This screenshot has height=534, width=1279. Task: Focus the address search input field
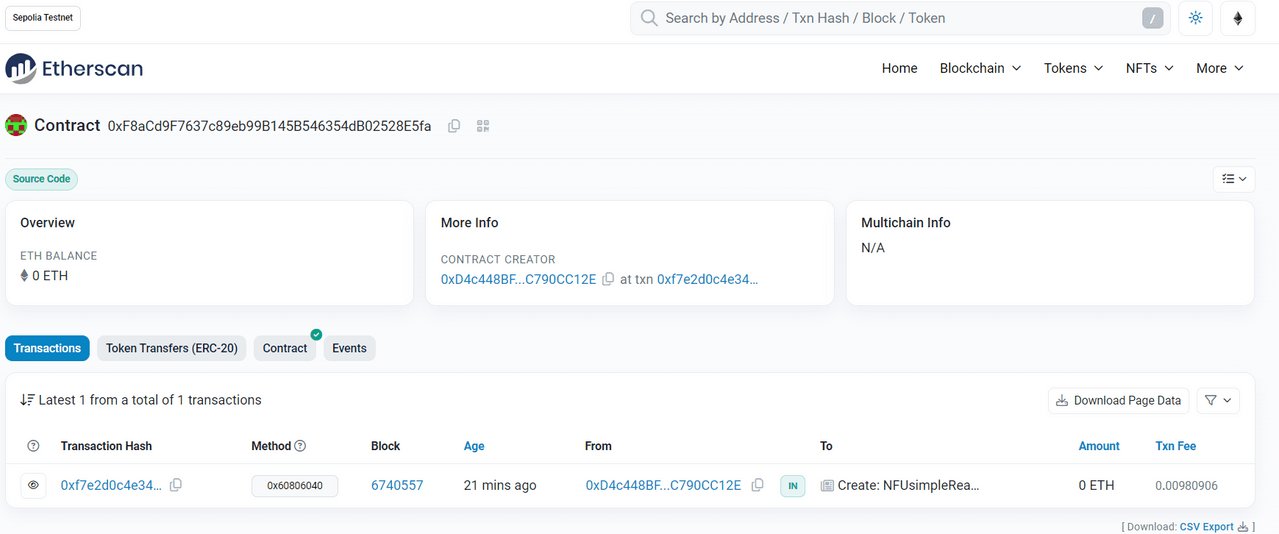tap(898, 18)
